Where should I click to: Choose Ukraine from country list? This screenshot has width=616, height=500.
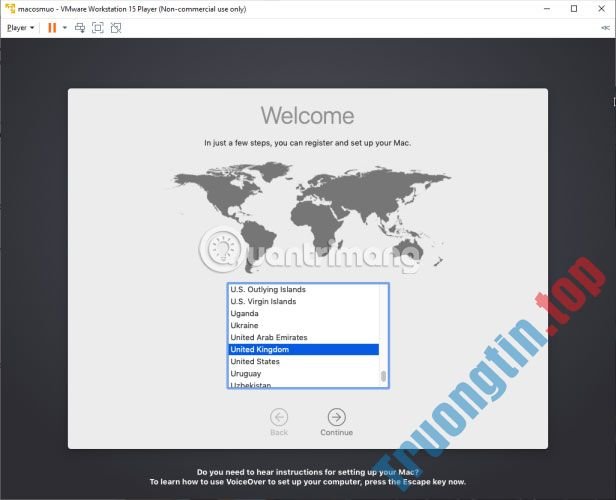coord(303,326)
